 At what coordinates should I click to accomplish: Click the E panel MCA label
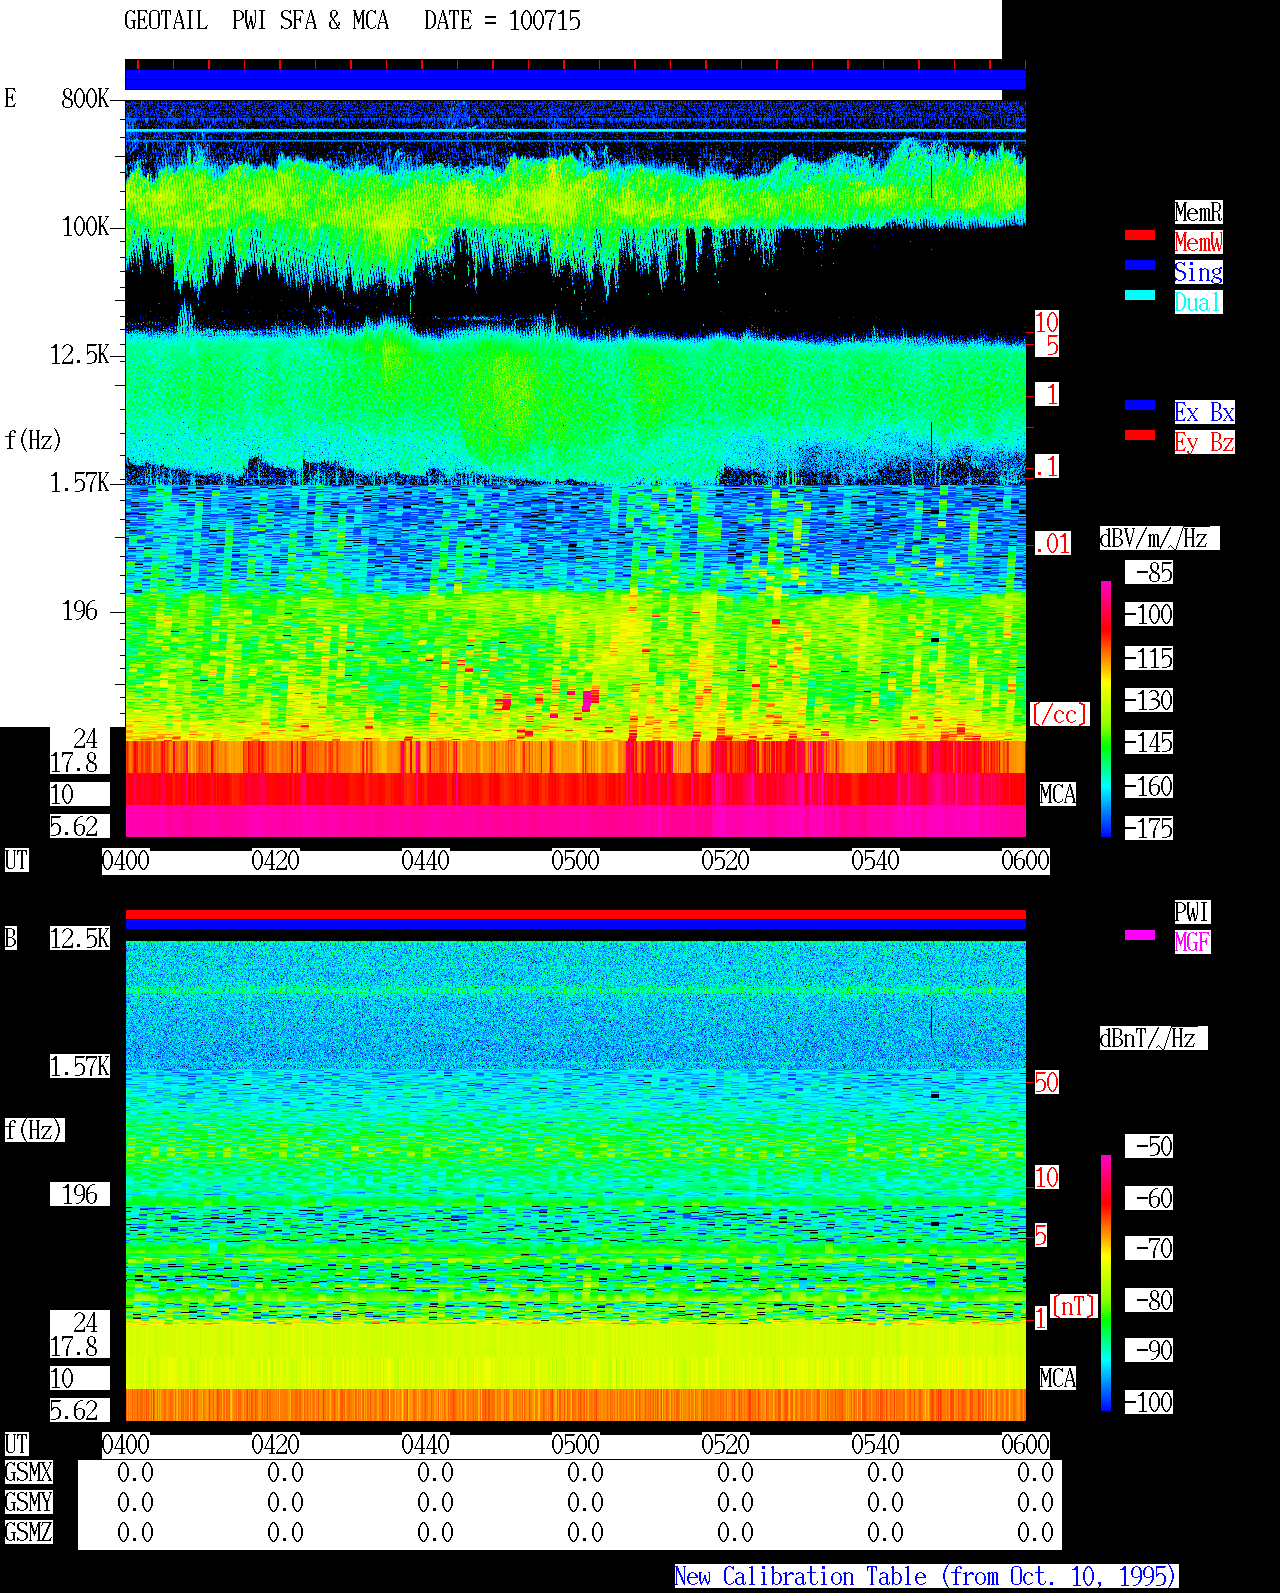pyautogui.click(x=1058, y=795)
